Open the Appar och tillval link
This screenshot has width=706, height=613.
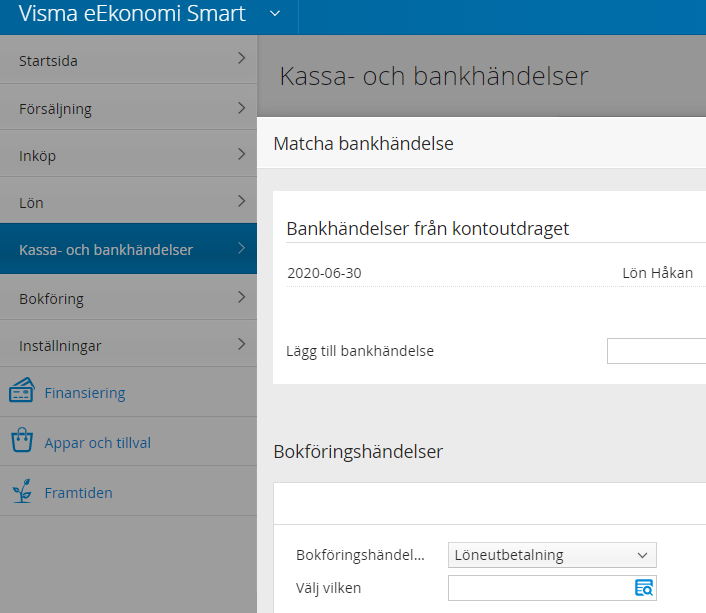tap(97, 443)
